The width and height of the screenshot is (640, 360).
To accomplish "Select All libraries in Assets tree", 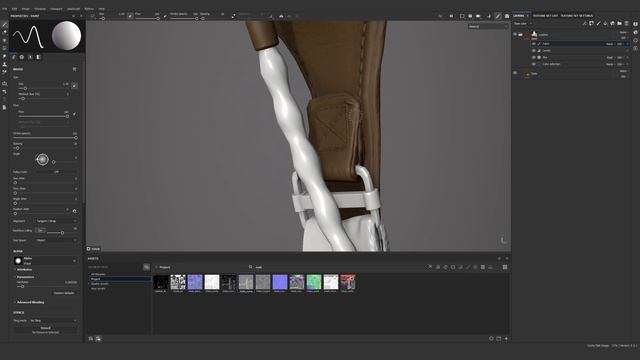I will tap(98, 274).
